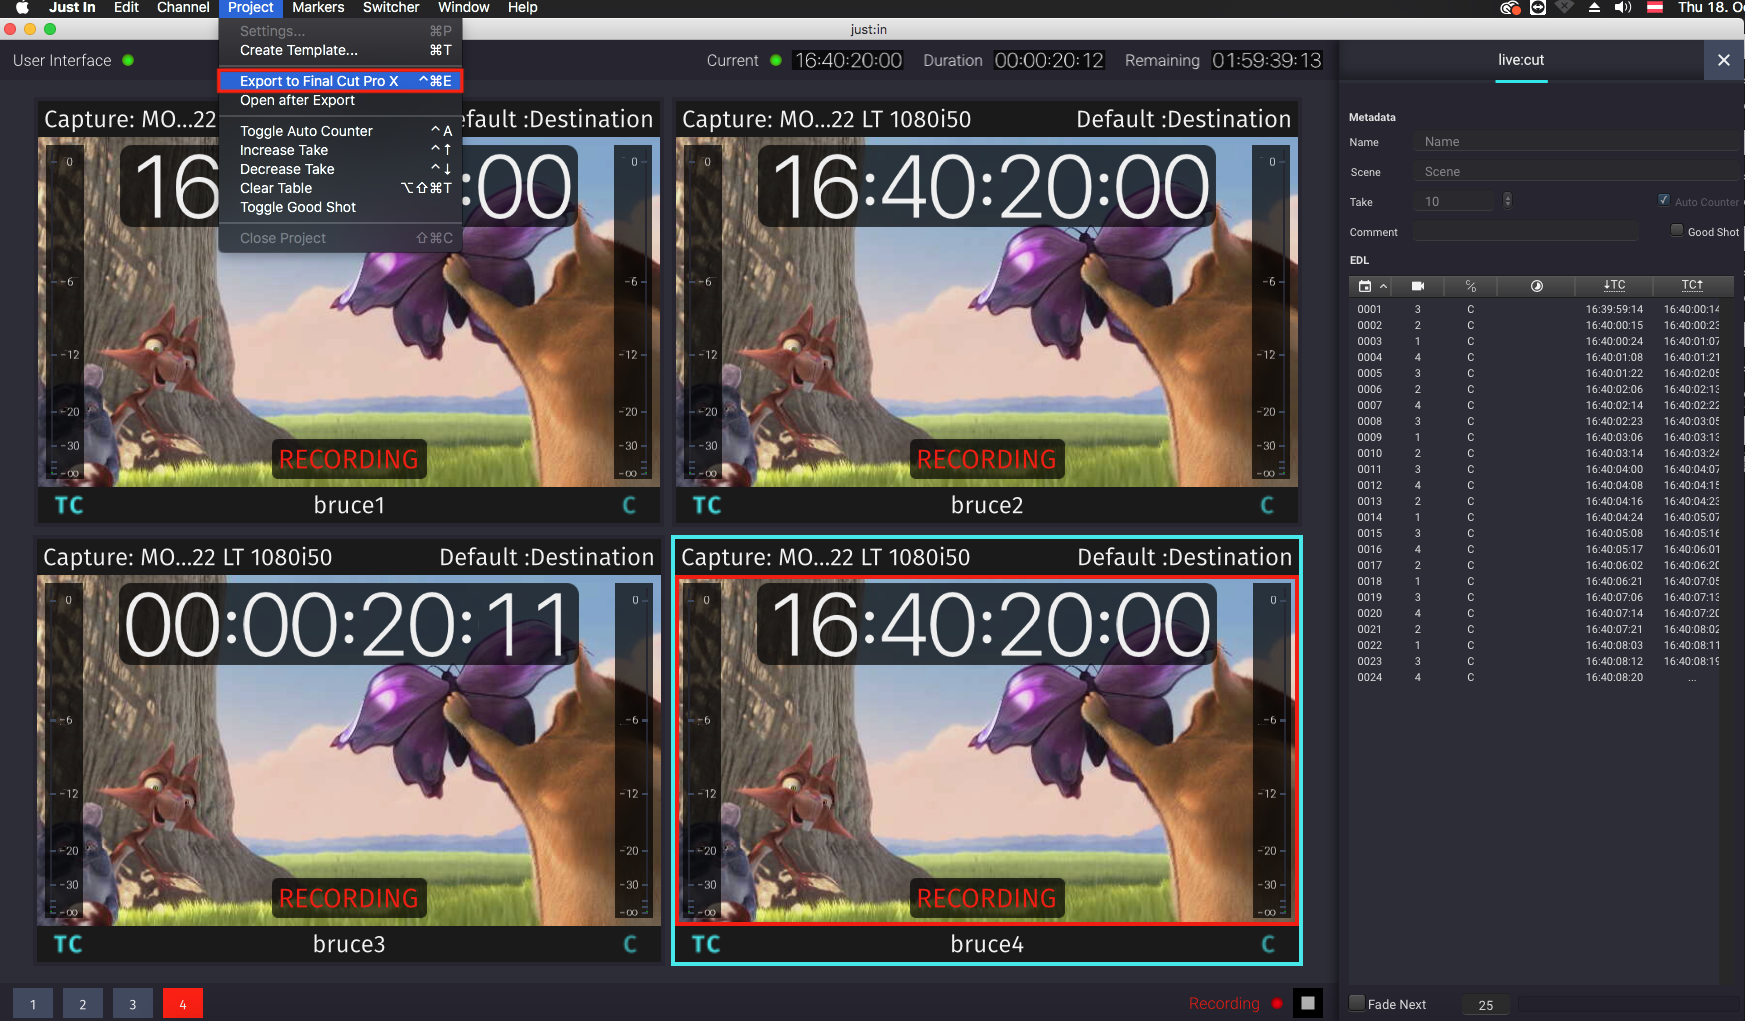Click the Current timecode display
The image size is (1745, 1021).
(x=848, y=60)
